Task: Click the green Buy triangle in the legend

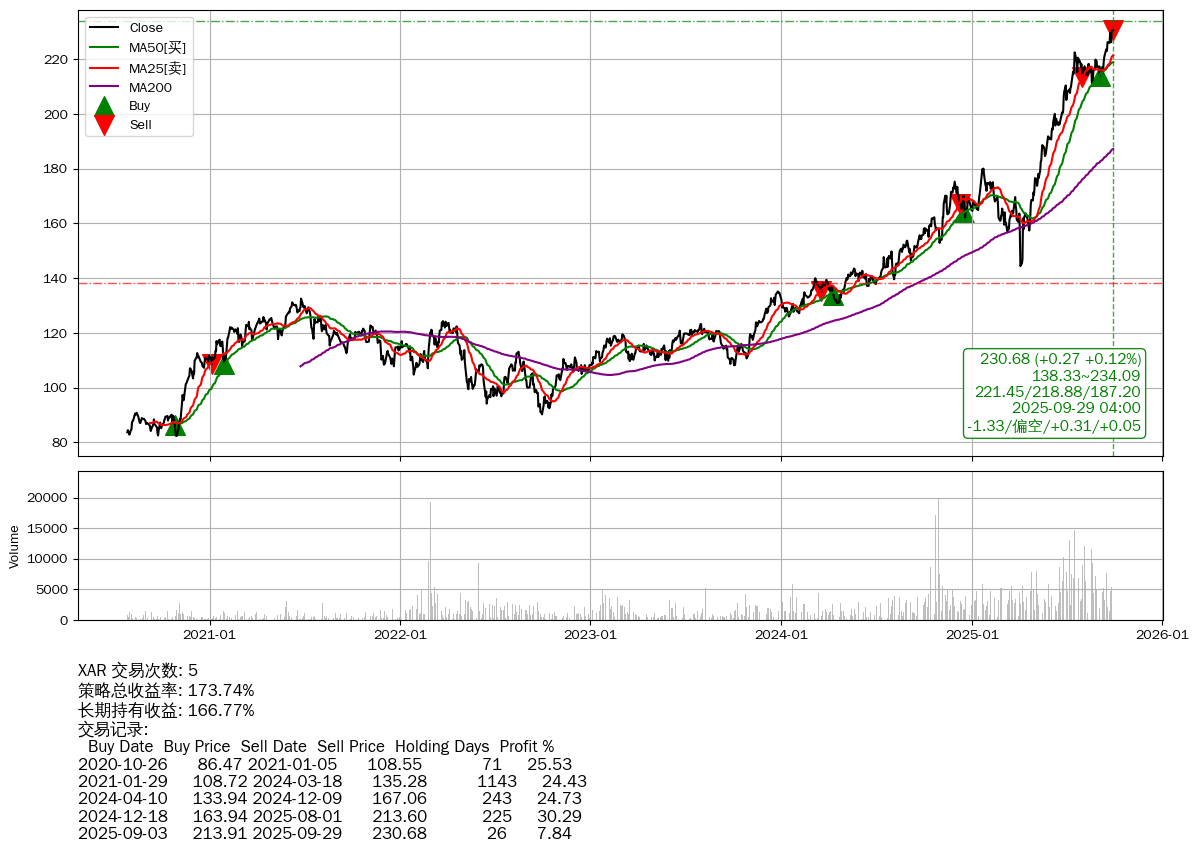Action: 104,106
